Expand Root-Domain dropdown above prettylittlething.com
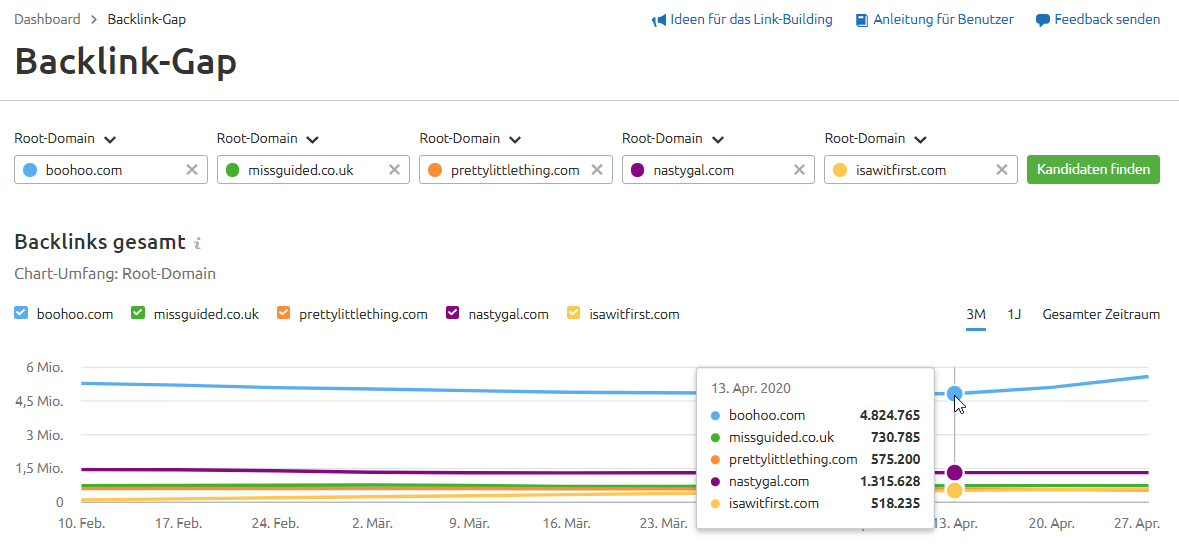Viewport: 1179px width, 545px height. (471, 139)
